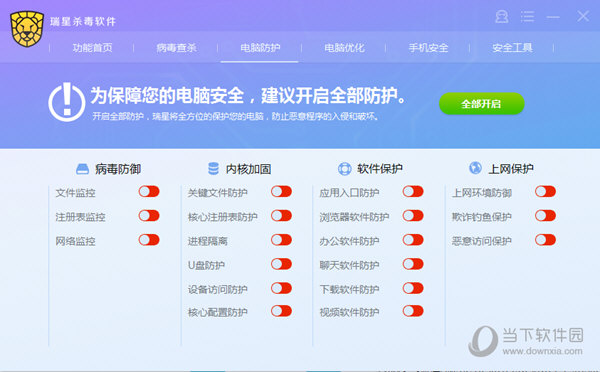The image size is (600, 372).
Task: Click the green 全部开启 button
Action: (481, 104)
